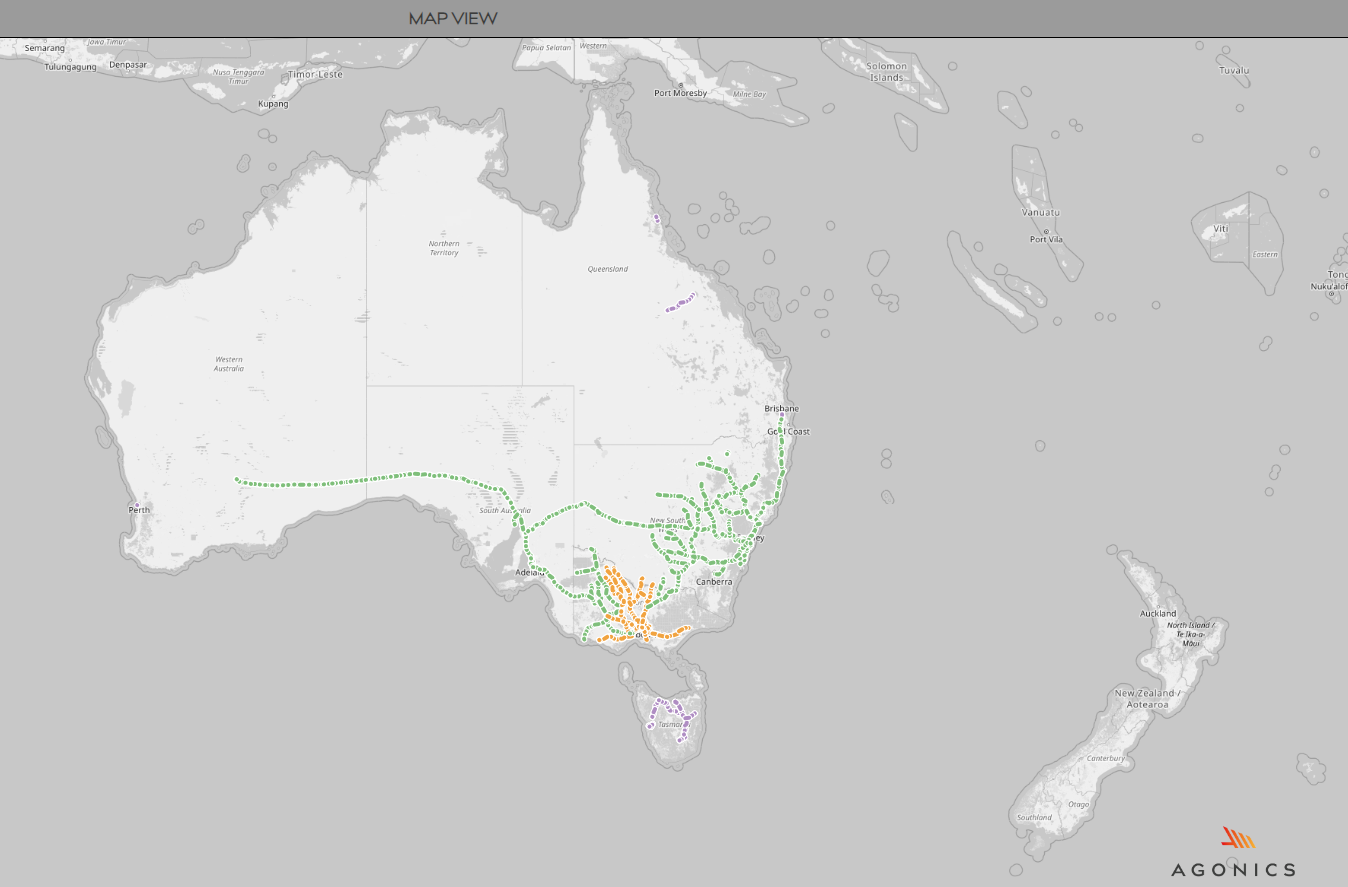This screenshot has height=887, width=1348.
Task: Click the Semarang city label
Action: 45,48
